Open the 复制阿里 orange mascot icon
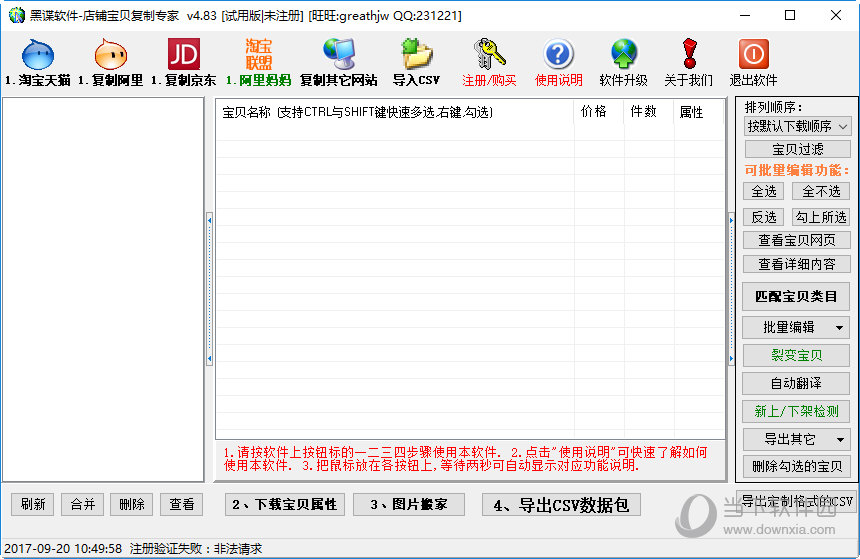 coord(110,55)
